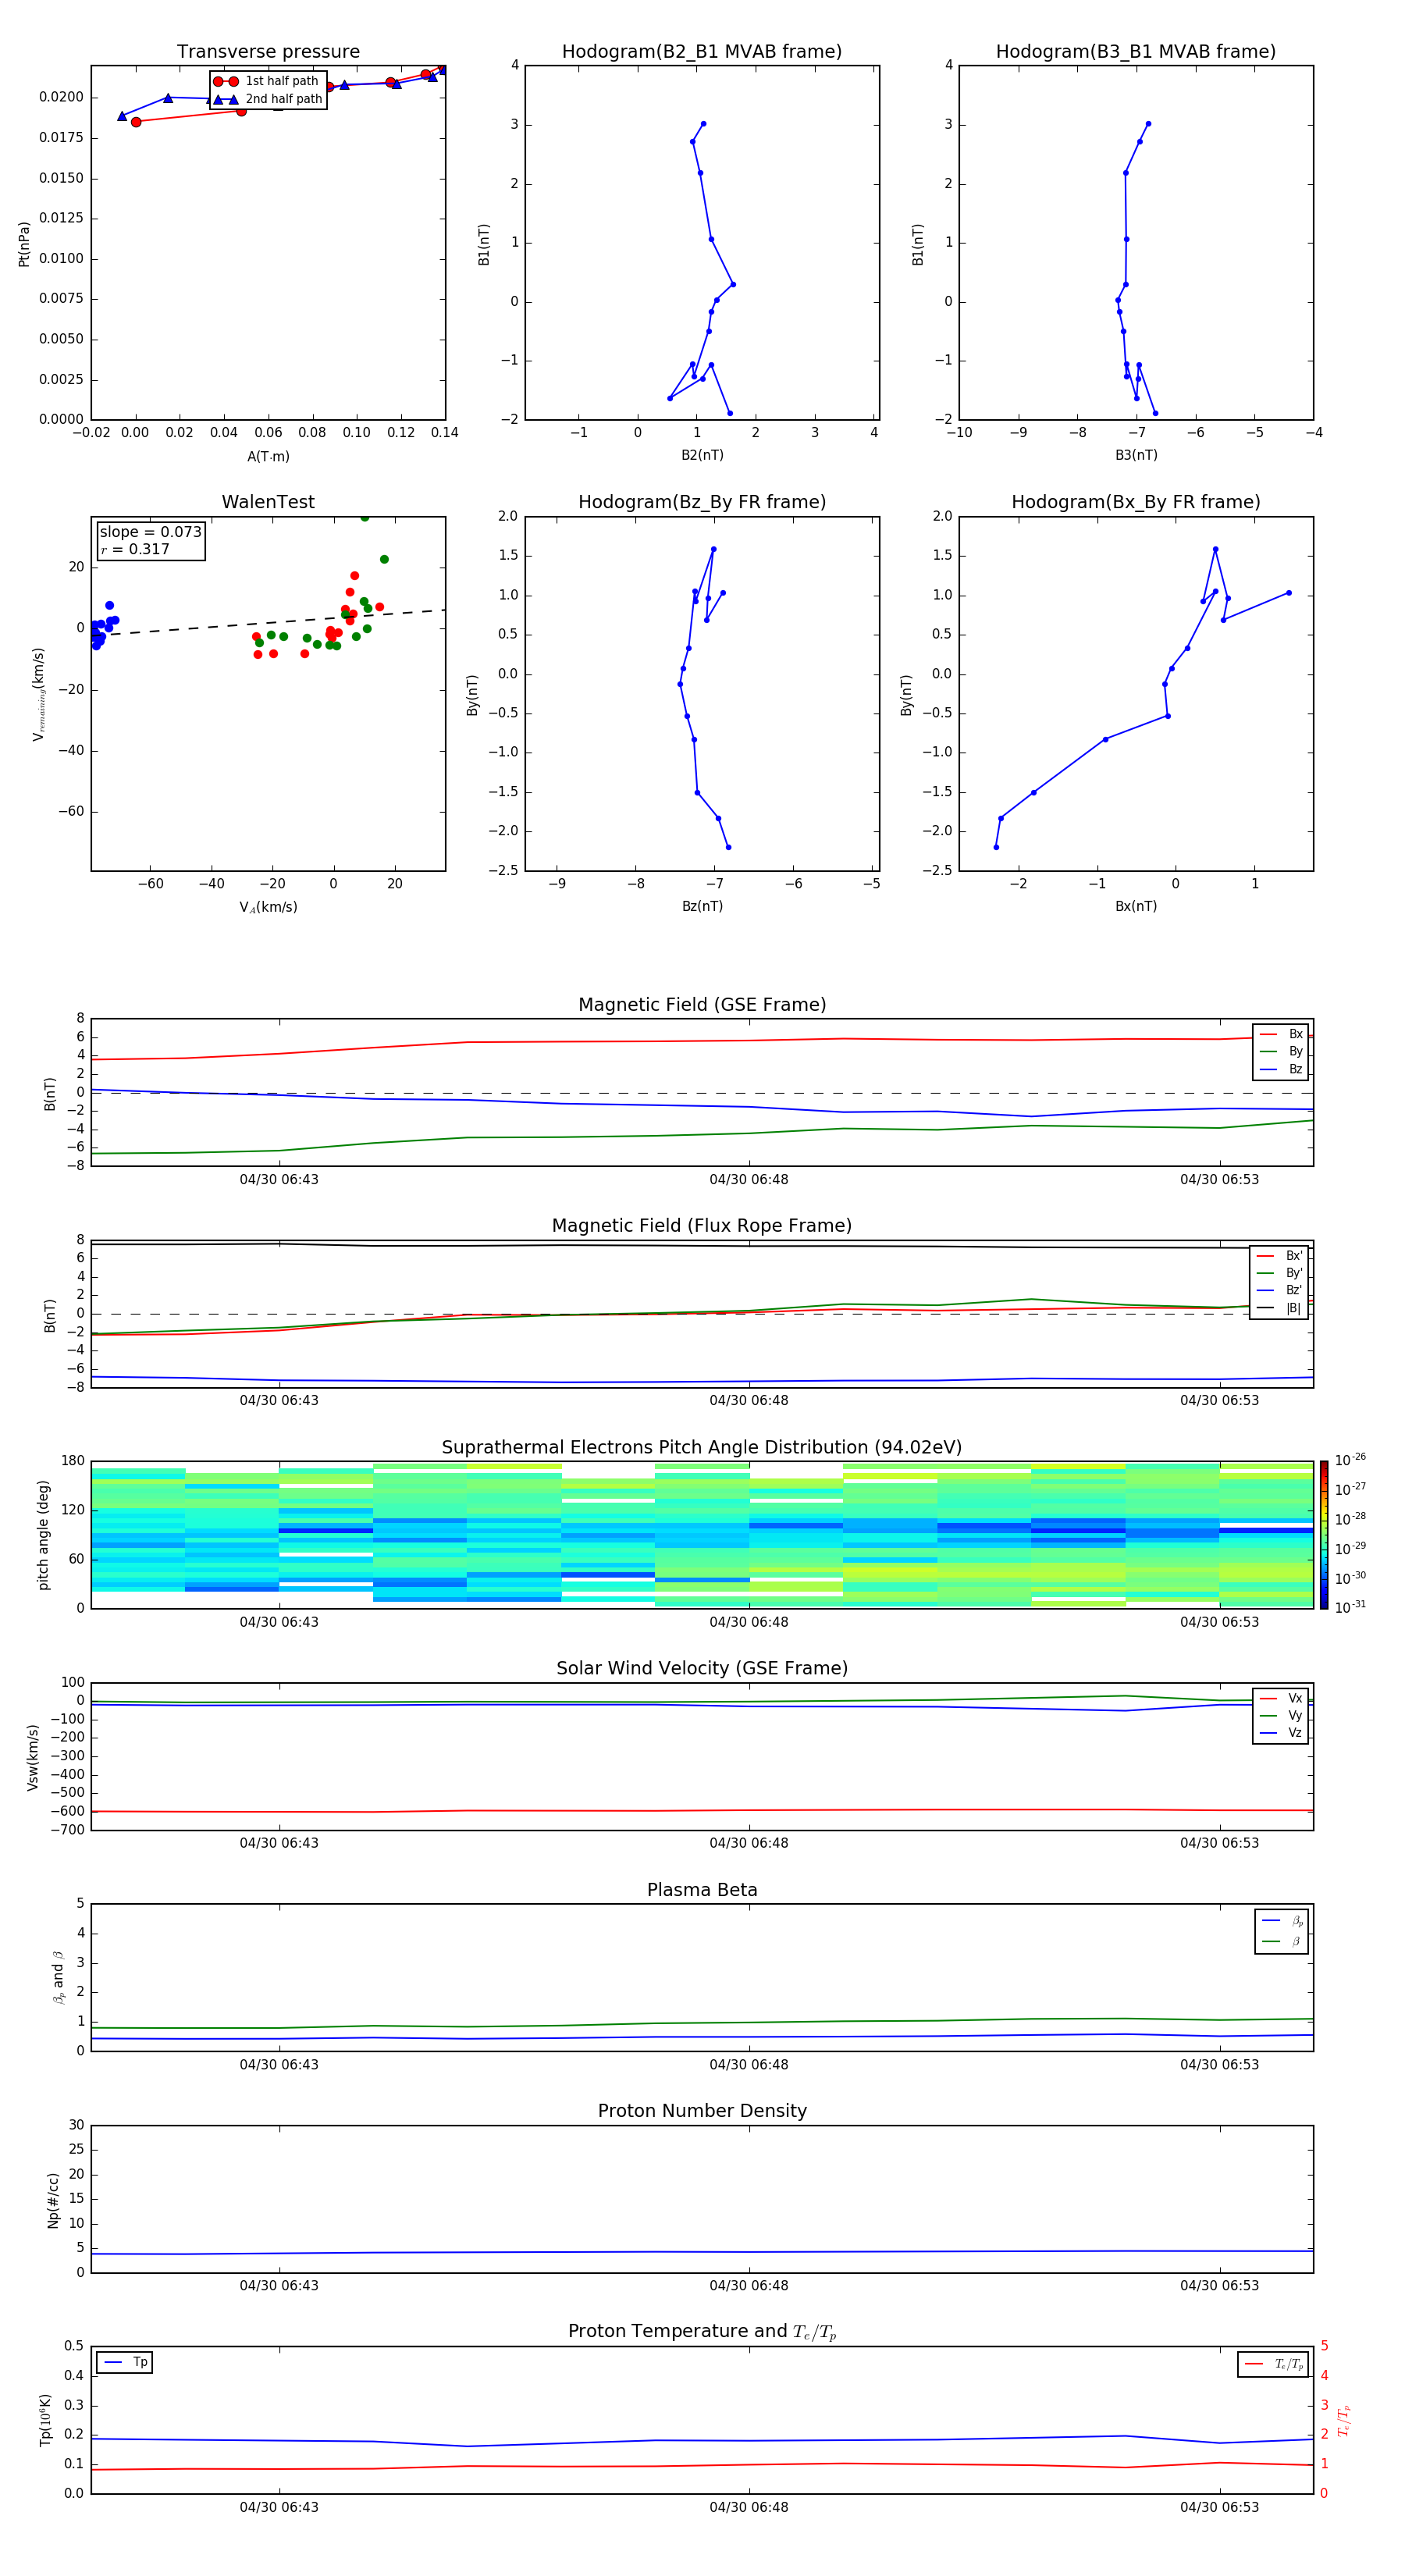This screenshot has width=1405, height=2576.
Task: Click the 'Proton Number Density' title
Action: pyautogui.click(x=702, y=2111)
